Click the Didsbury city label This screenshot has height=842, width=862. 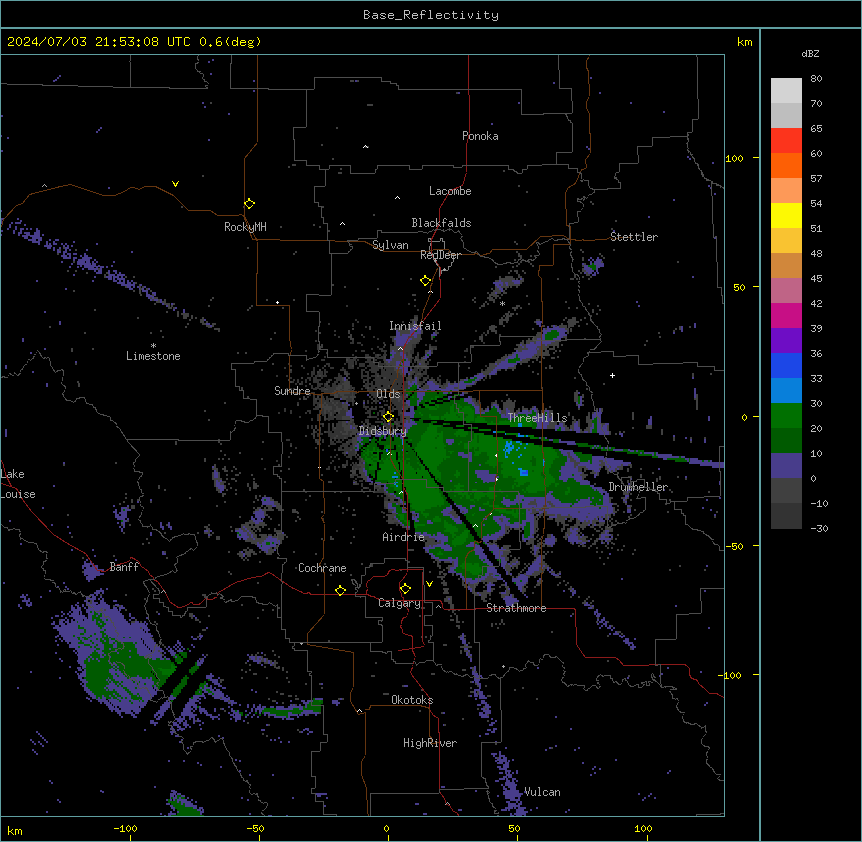tap(383, 431)
